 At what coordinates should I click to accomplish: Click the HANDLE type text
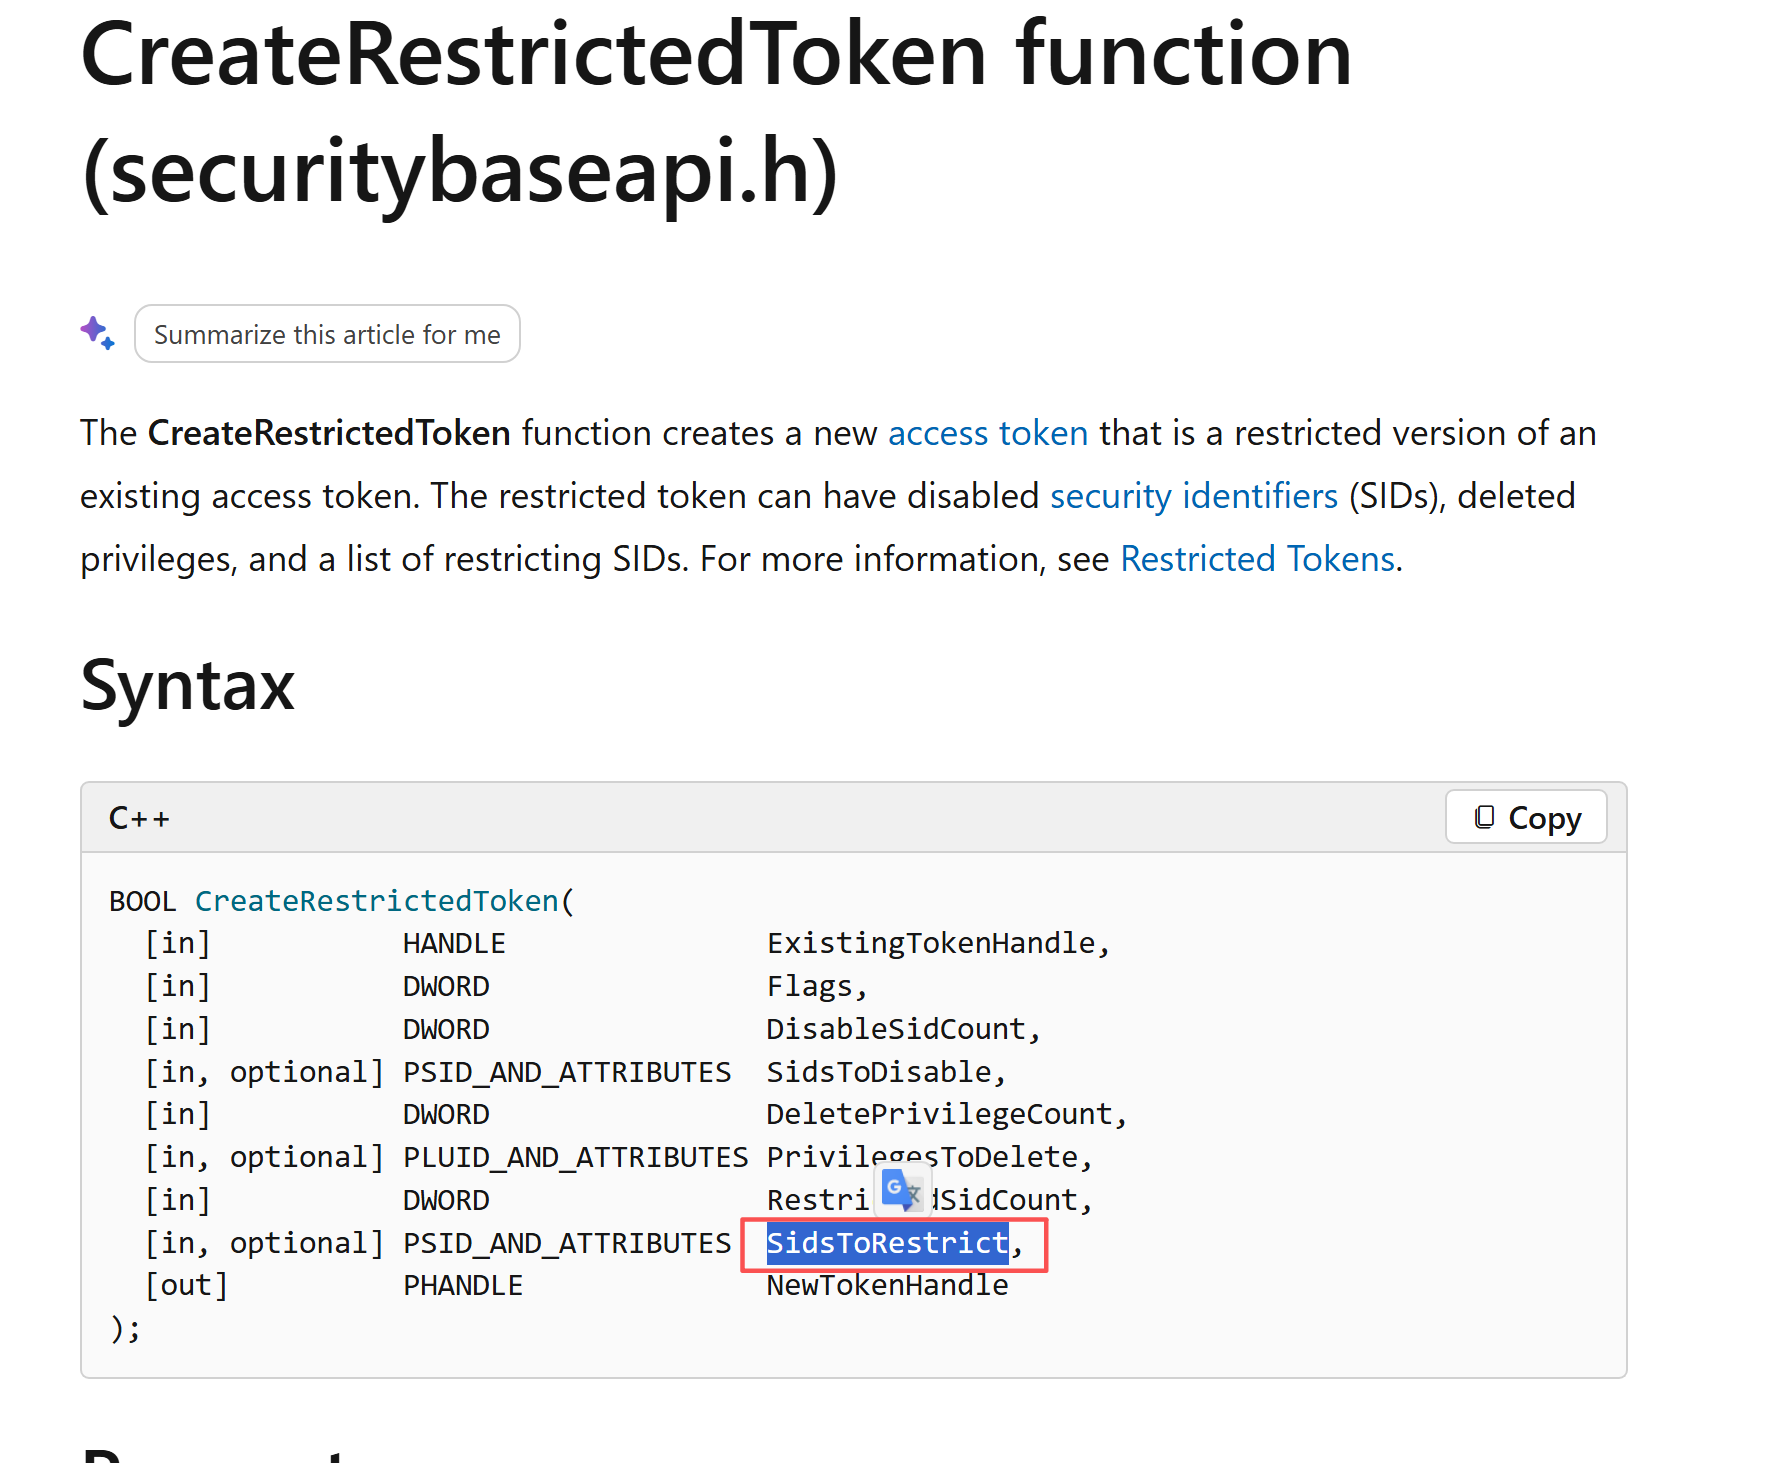455,943
